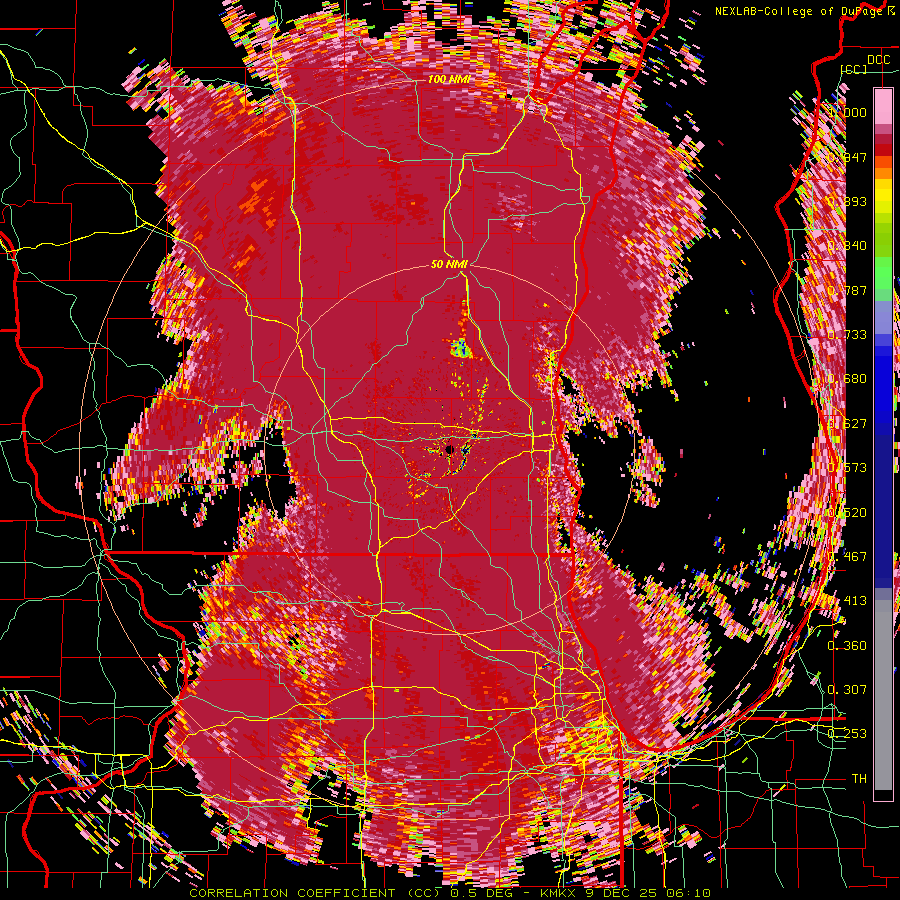
Task: Click the '0.733' legend value
Action: pos(847,334)
